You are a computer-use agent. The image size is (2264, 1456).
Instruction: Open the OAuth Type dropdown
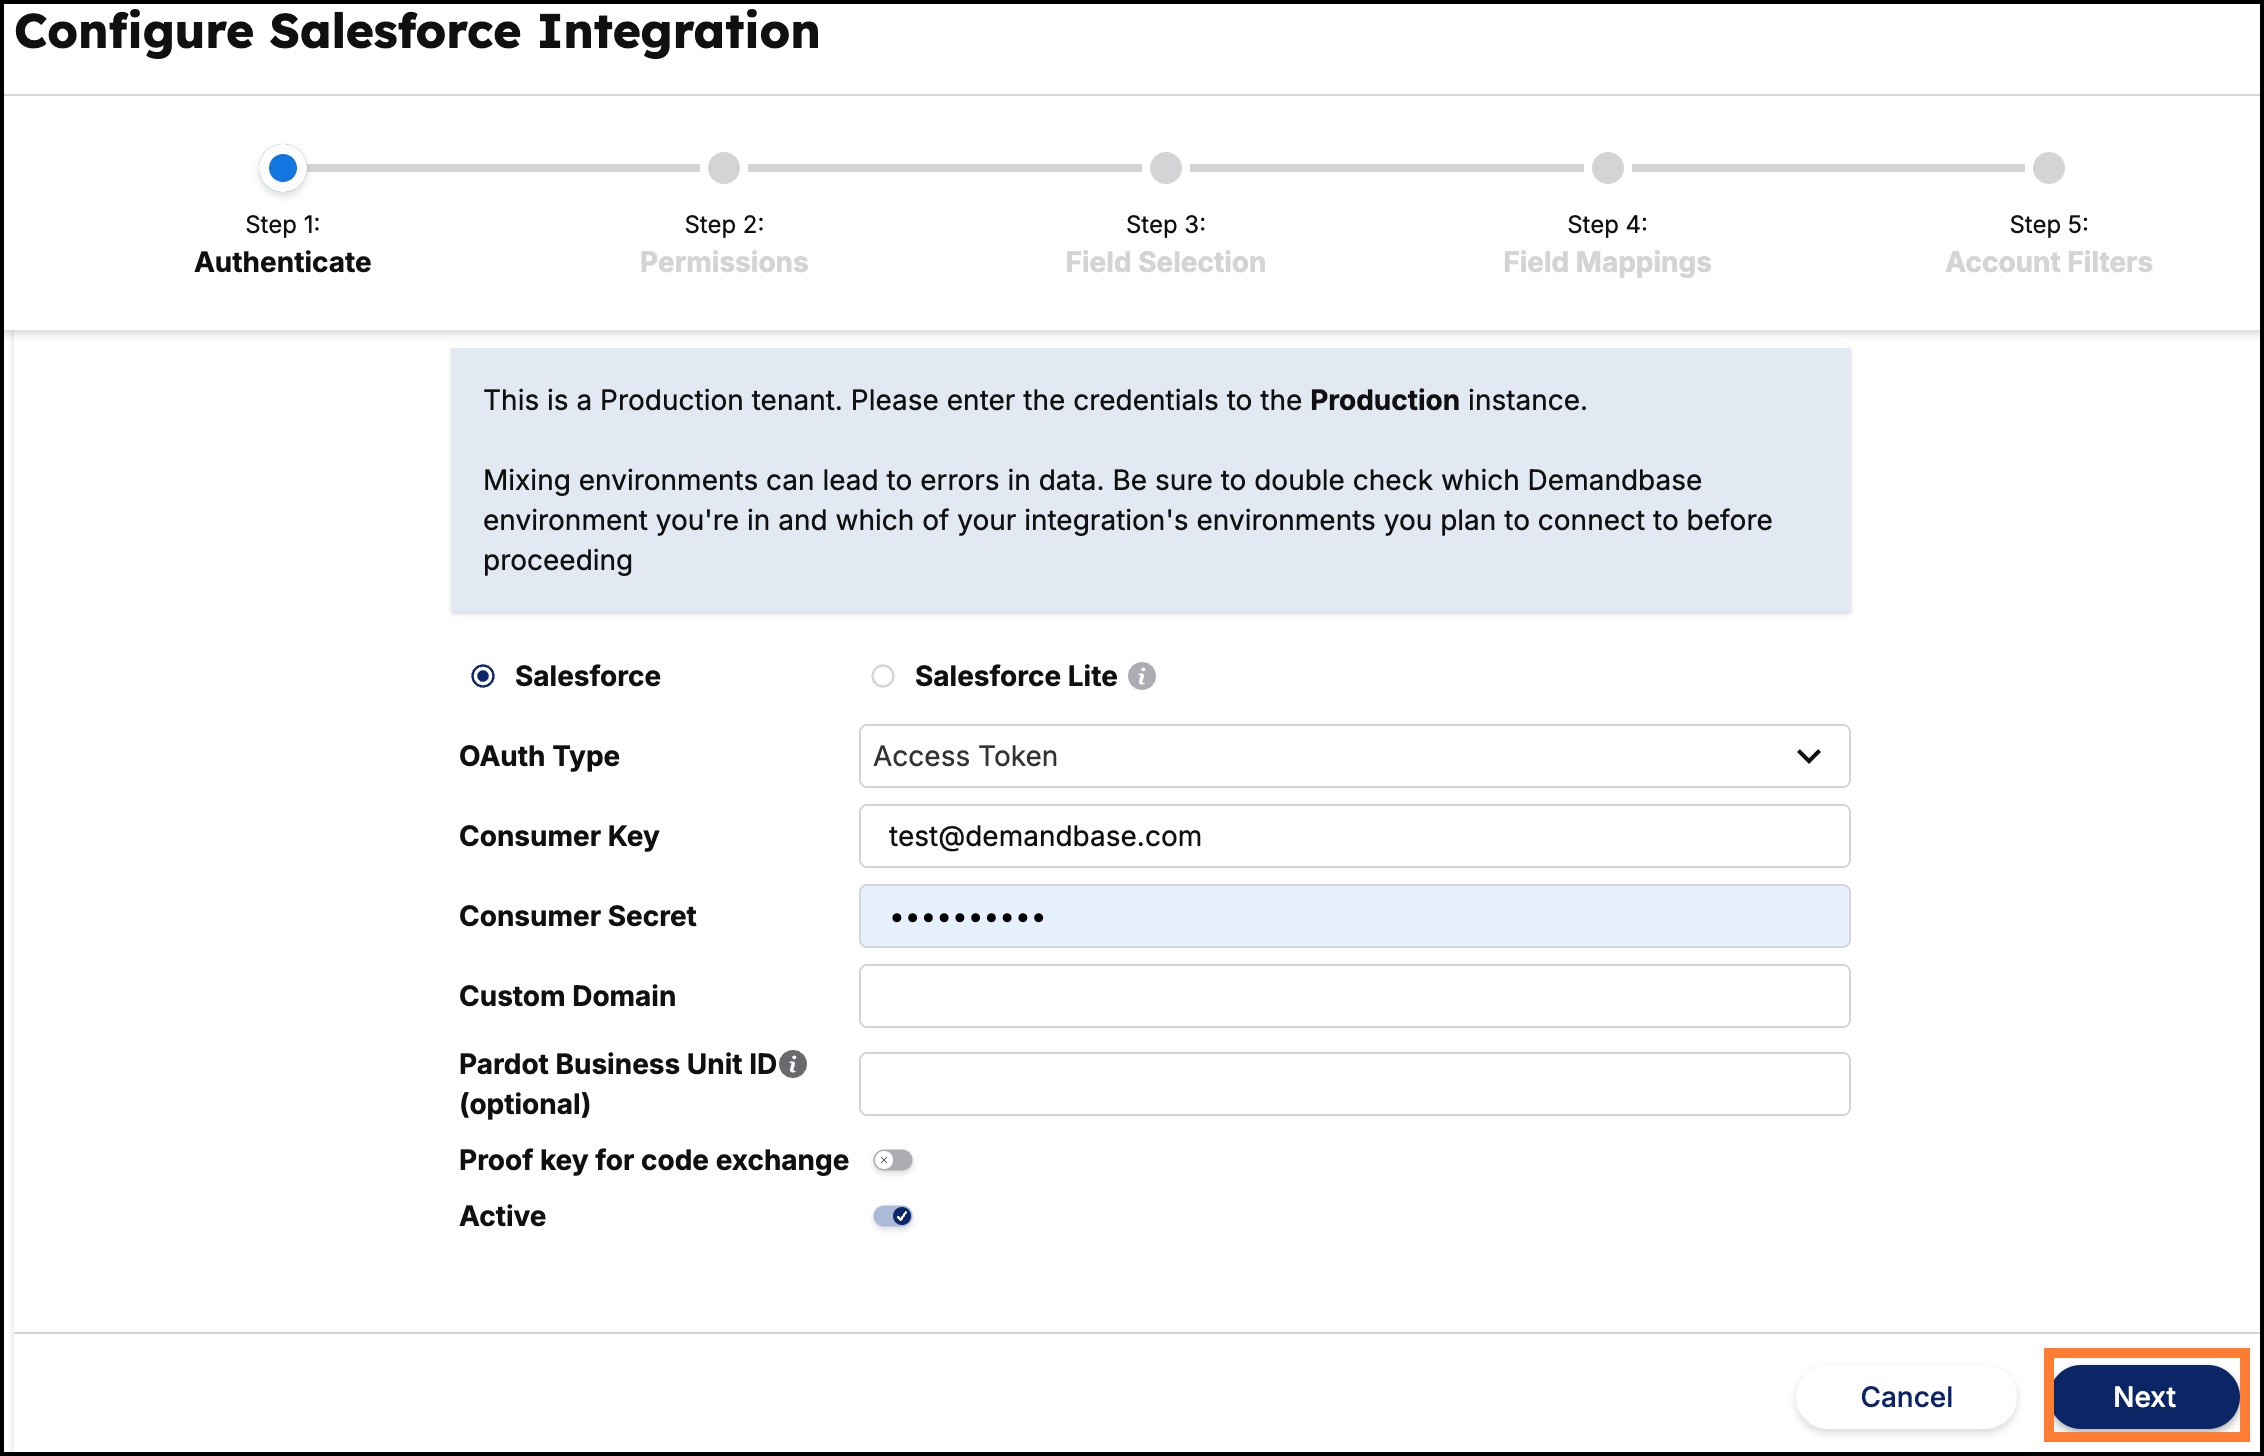coord(1354,756)
